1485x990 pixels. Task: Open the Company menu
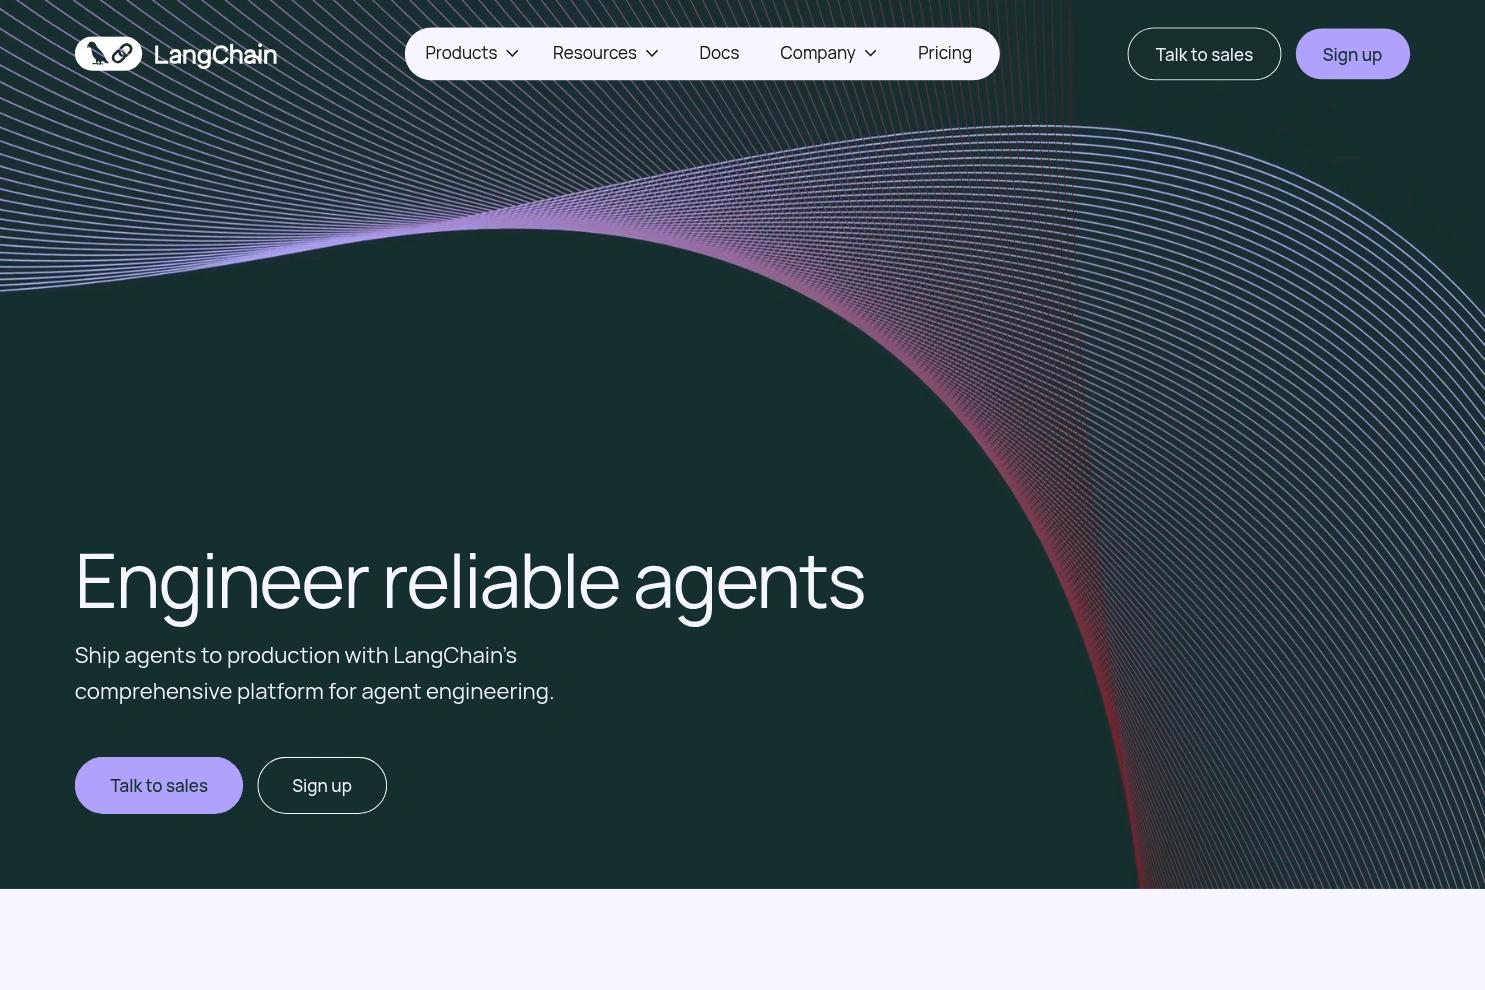point(817,53)
